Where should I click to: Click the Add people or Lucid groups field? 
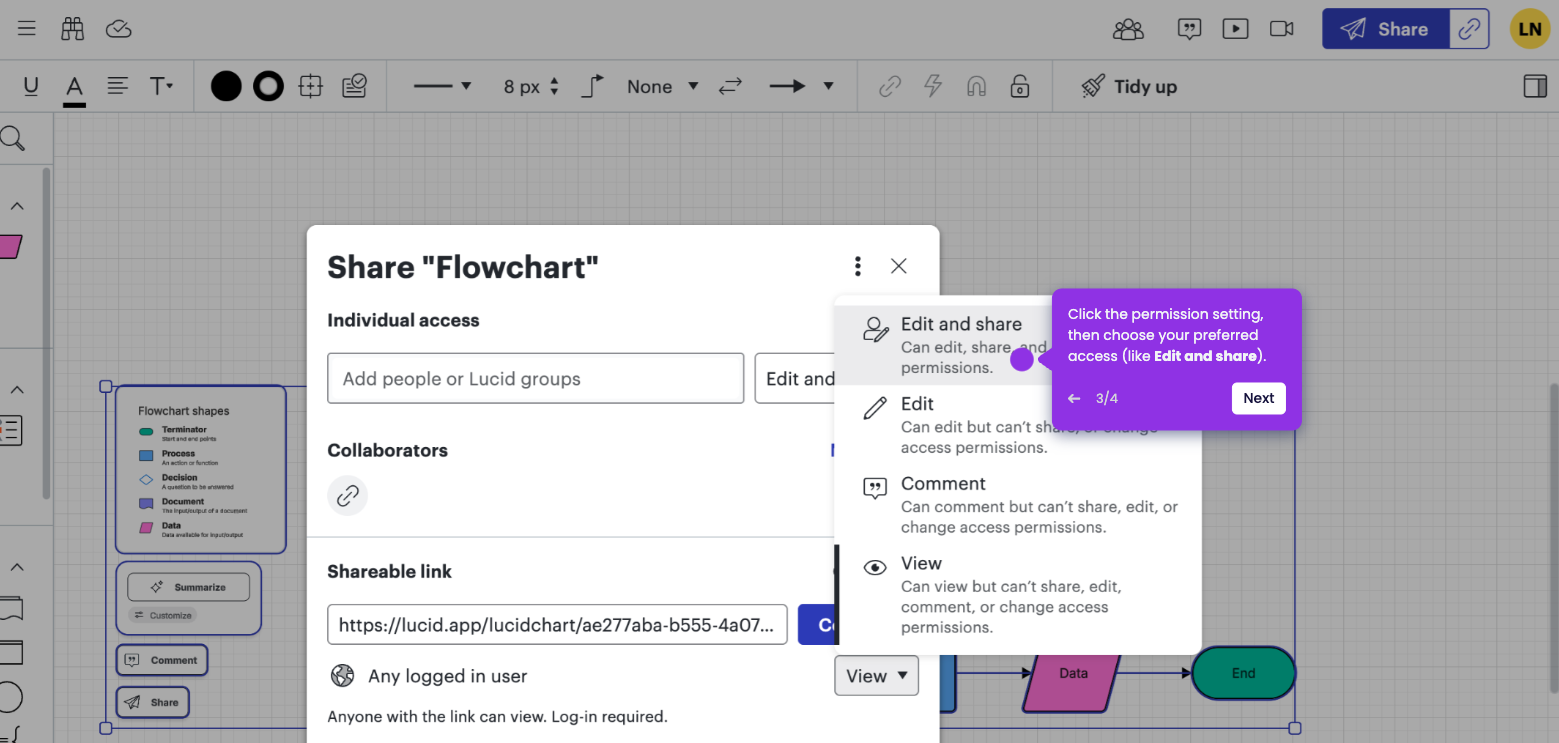click(535, 378)
